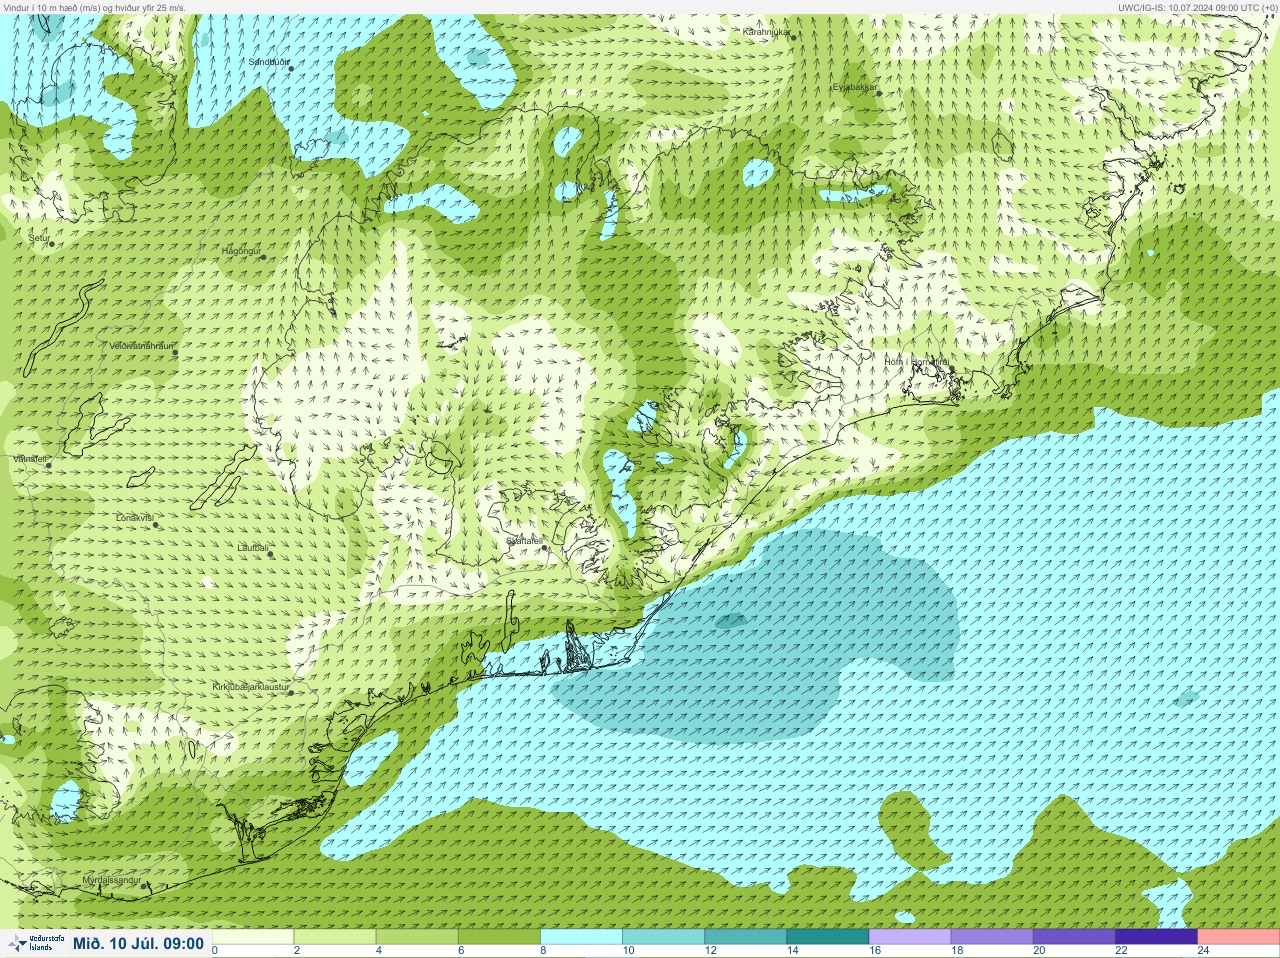Click the Skaftafell station label
The width and height of the screenshot is (1280, 958).
pos(523,540)
